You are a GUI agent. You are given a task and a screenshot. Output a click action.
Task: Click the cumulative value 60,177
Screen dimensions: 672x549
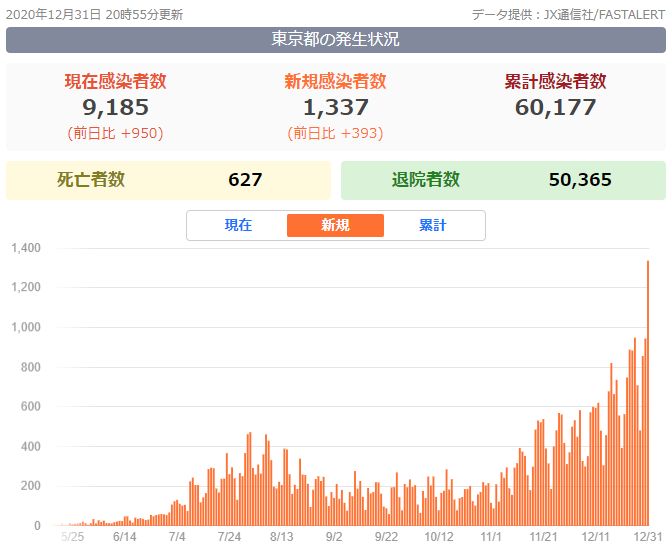click(x=555, y=107)
